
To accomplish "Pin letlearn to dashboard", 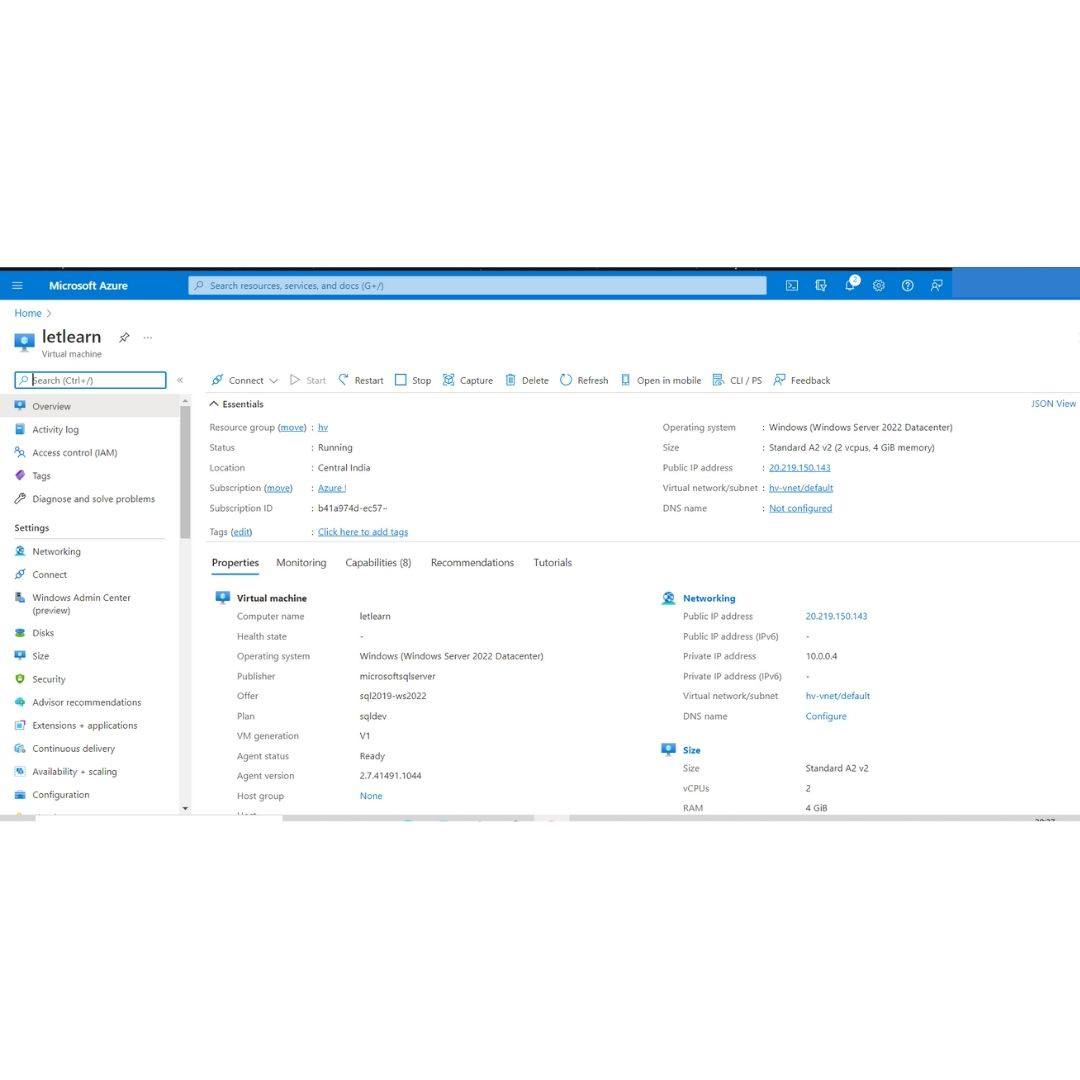I will coord(124,338).
